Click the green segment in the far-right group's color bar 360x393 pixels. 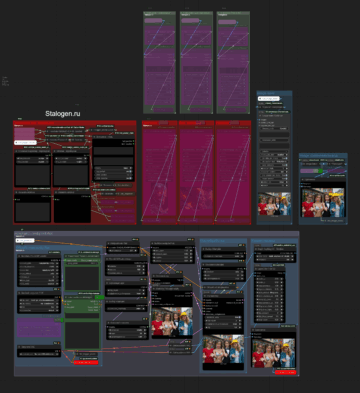(x=320, y=171)
